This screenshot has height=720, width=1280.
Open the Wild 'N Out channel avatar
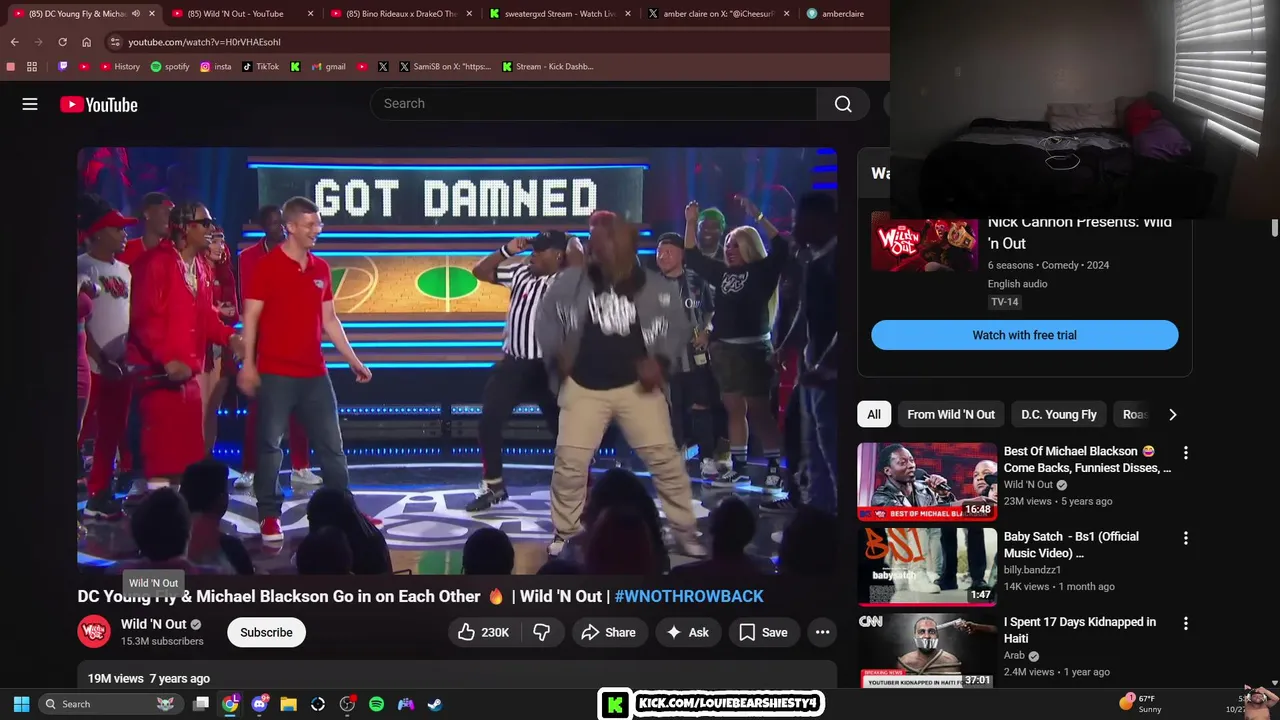tap(94, 632)
